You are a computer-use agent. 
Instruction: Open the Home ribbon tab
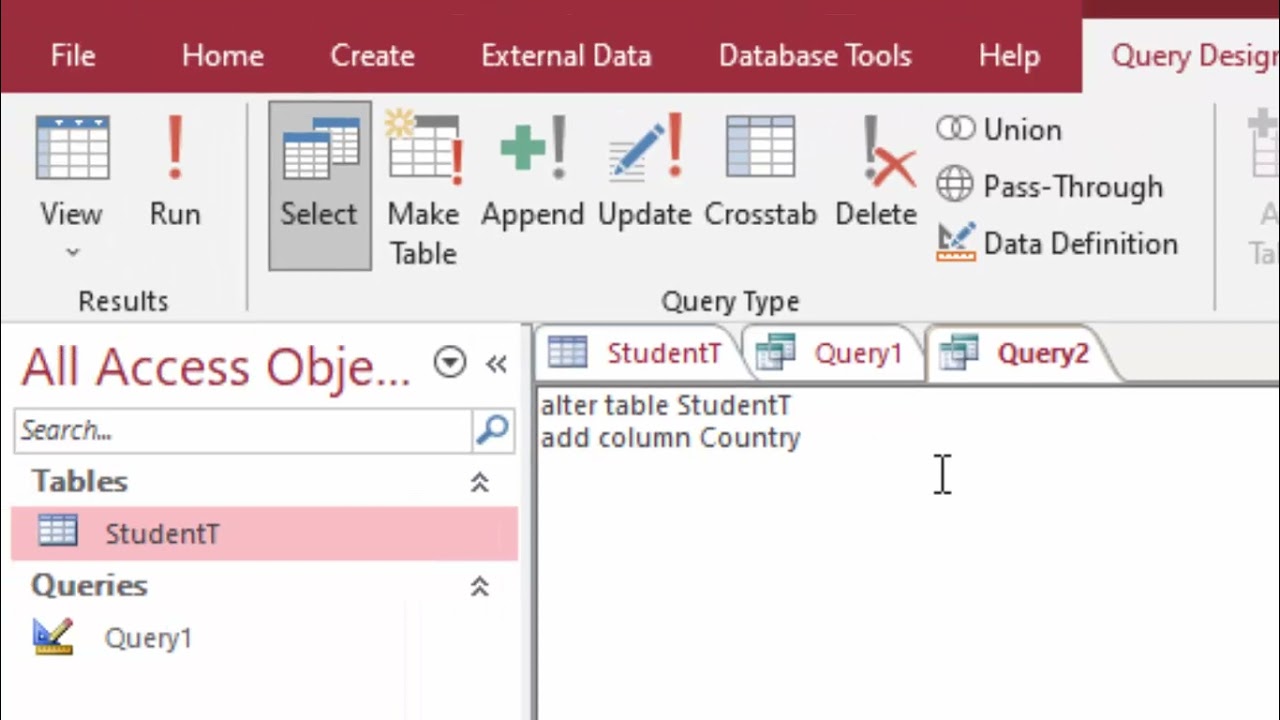click(223, 55)
